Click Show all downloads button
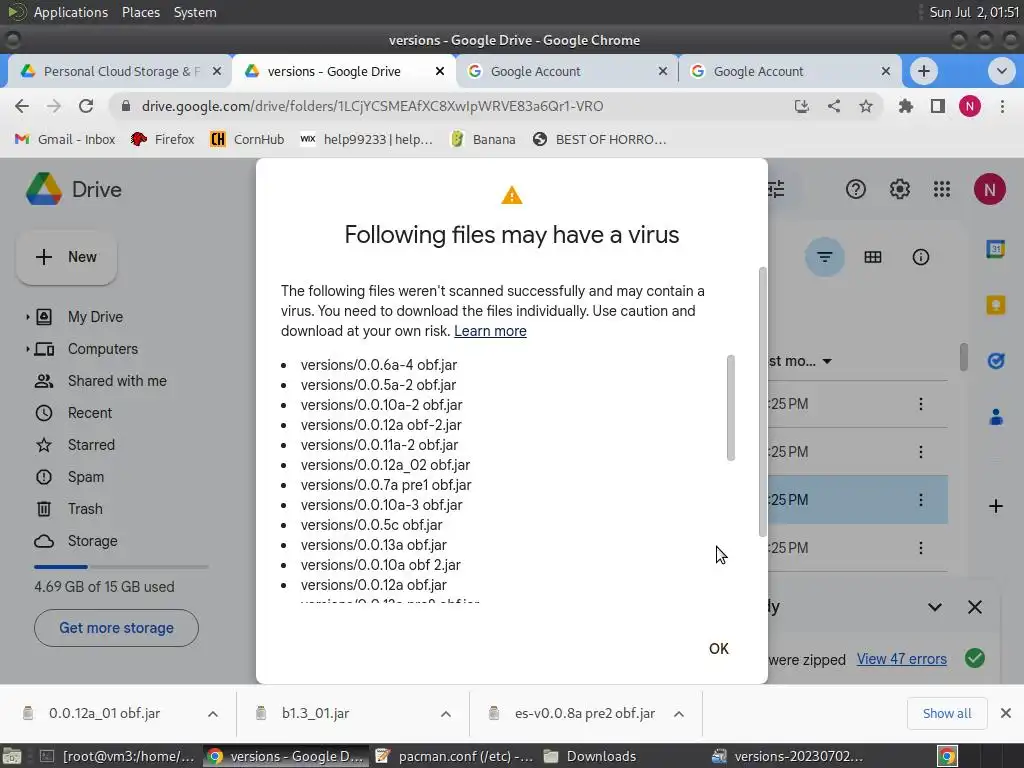1024x768 pixels. click(946, 713)
